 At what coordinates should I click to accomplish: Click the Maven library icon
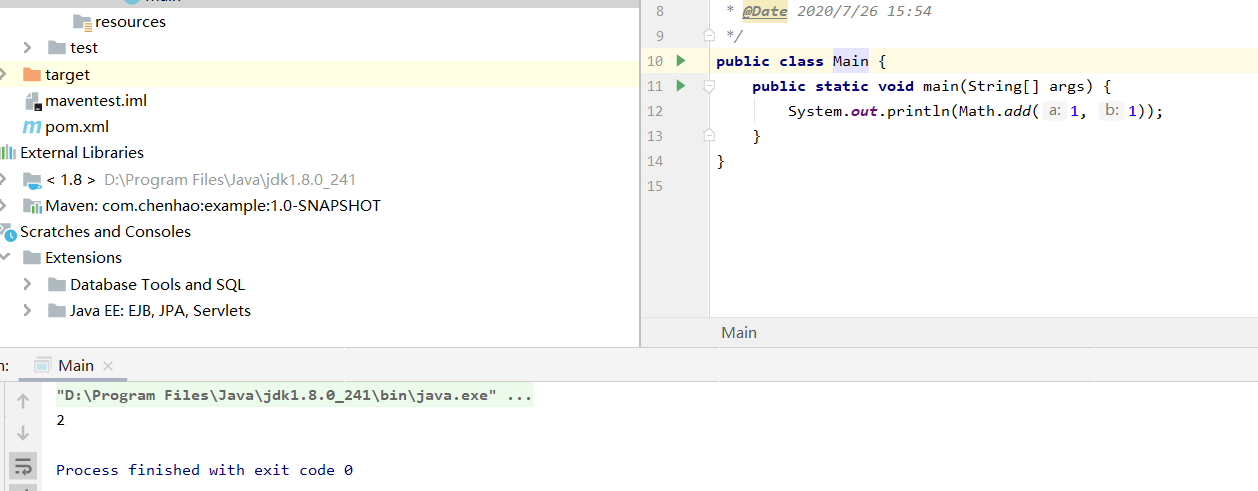coord(31,206)
